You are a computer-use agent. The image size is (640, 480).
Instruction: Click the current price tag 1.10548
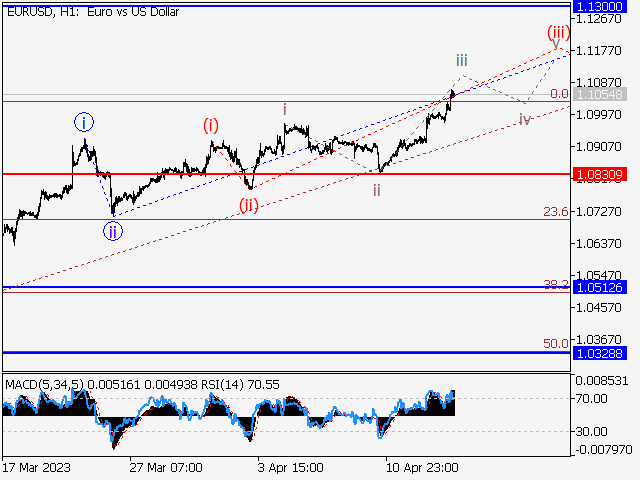click(x=599, y=94)
